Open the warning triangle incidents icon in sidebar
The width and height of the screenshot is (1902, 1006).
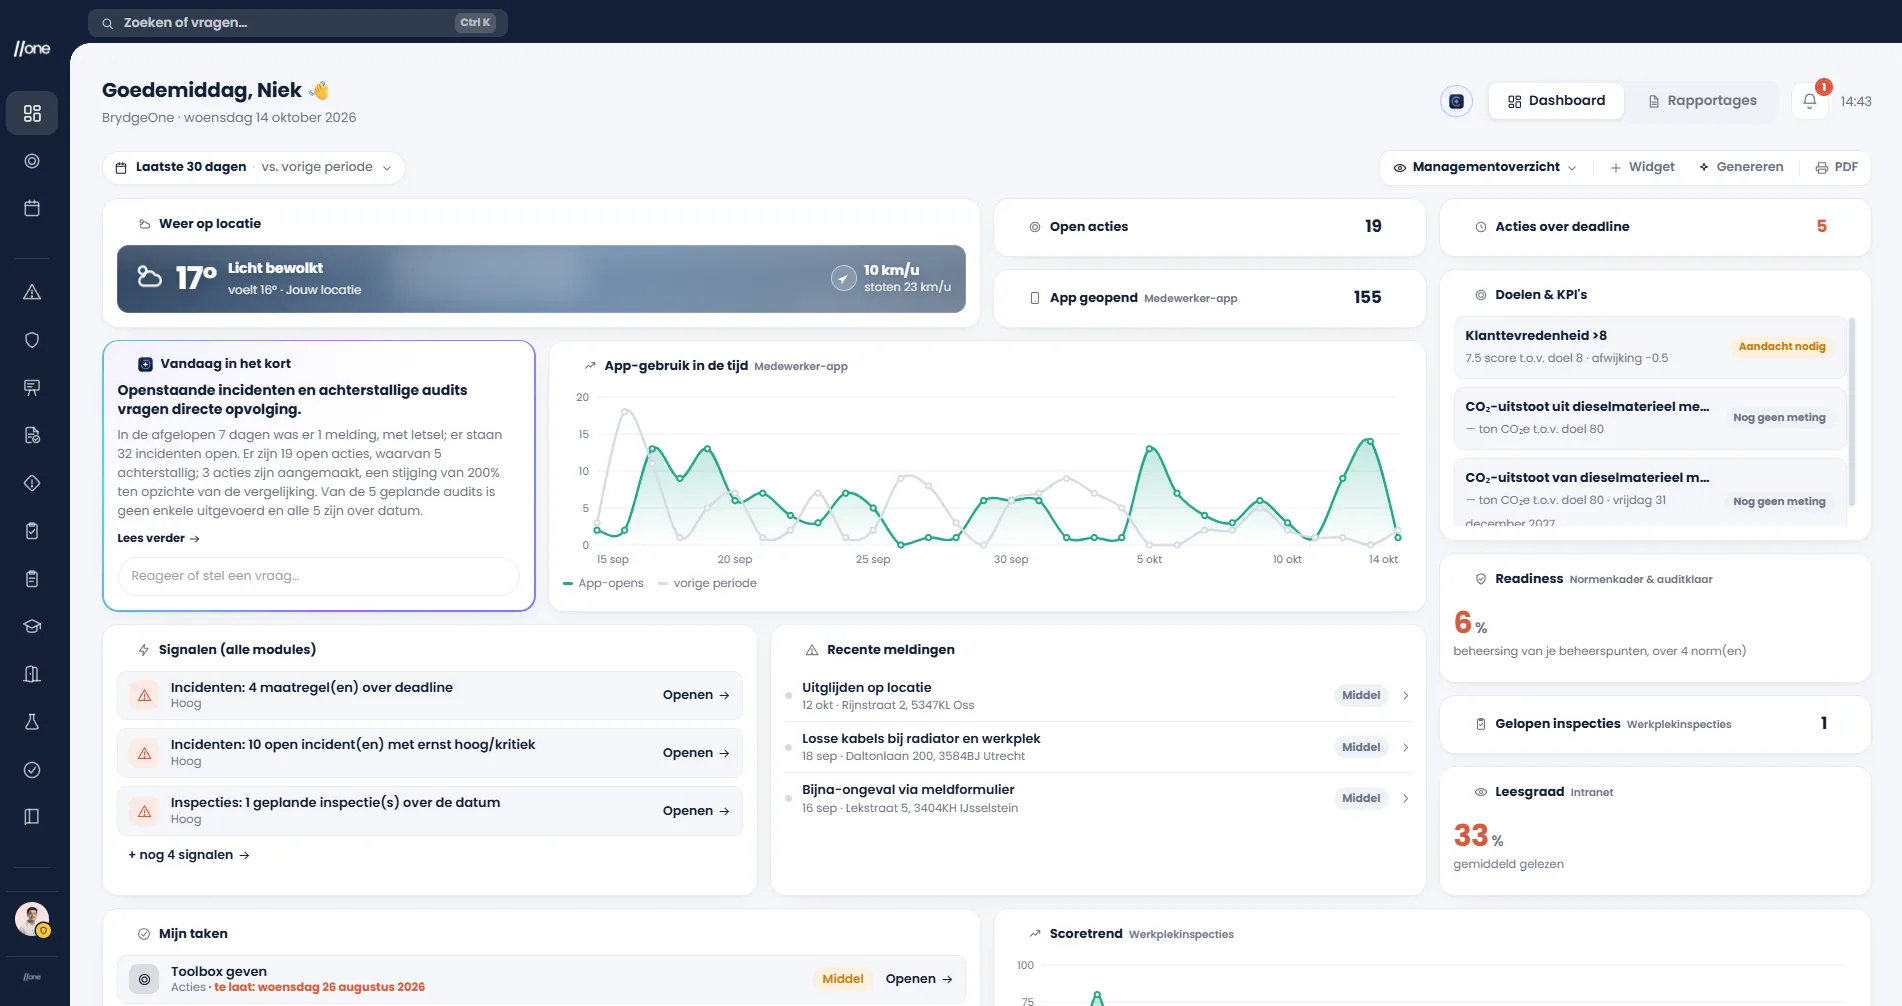pyautogui.click(x=32, y=292)
